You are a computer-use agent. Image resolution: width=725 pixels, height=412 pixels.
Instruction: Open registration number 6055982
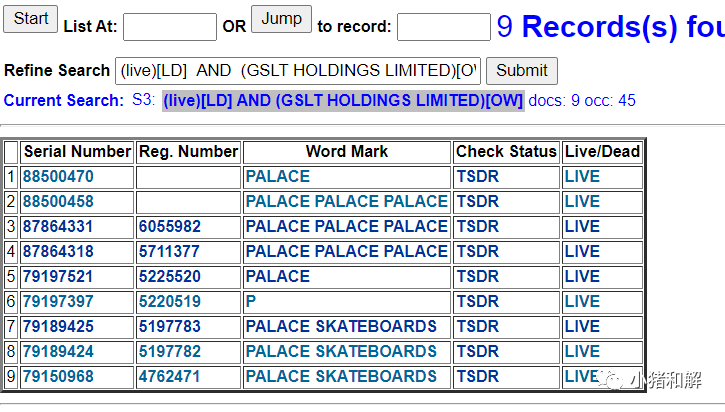(170, 227)
